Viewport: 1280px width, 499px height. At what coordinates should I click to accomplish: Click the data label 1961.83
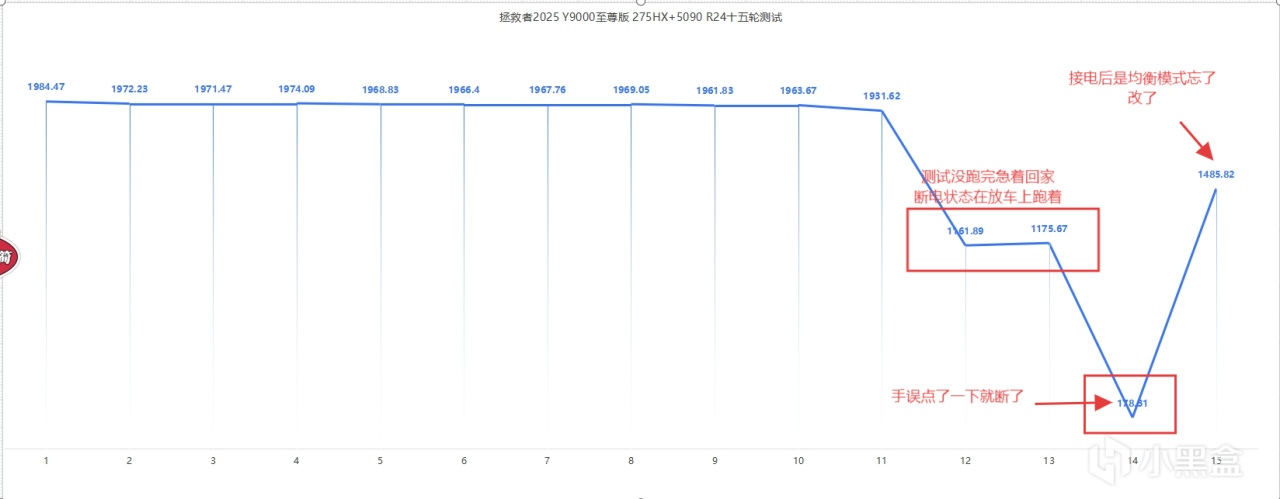[715, 91]
